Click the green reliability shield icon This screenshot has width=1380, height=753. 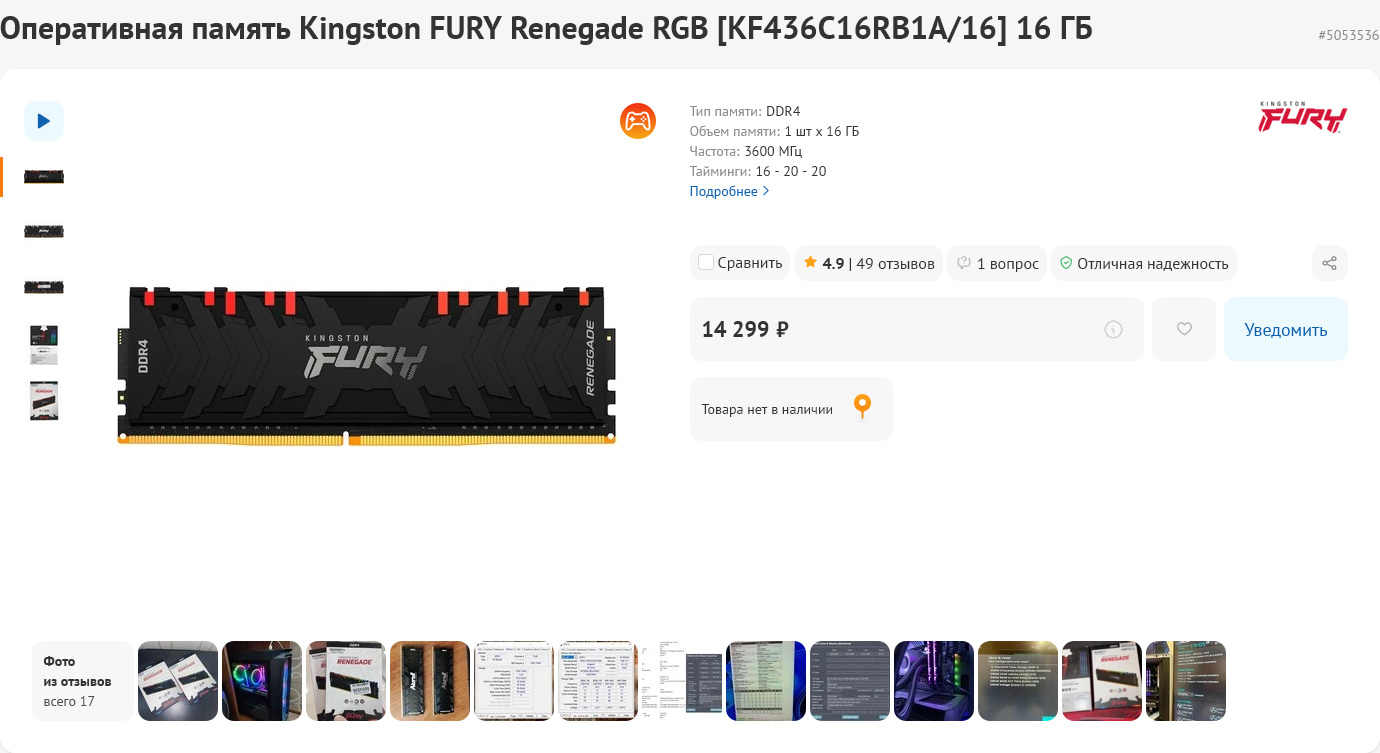(x=1066, y=263)
